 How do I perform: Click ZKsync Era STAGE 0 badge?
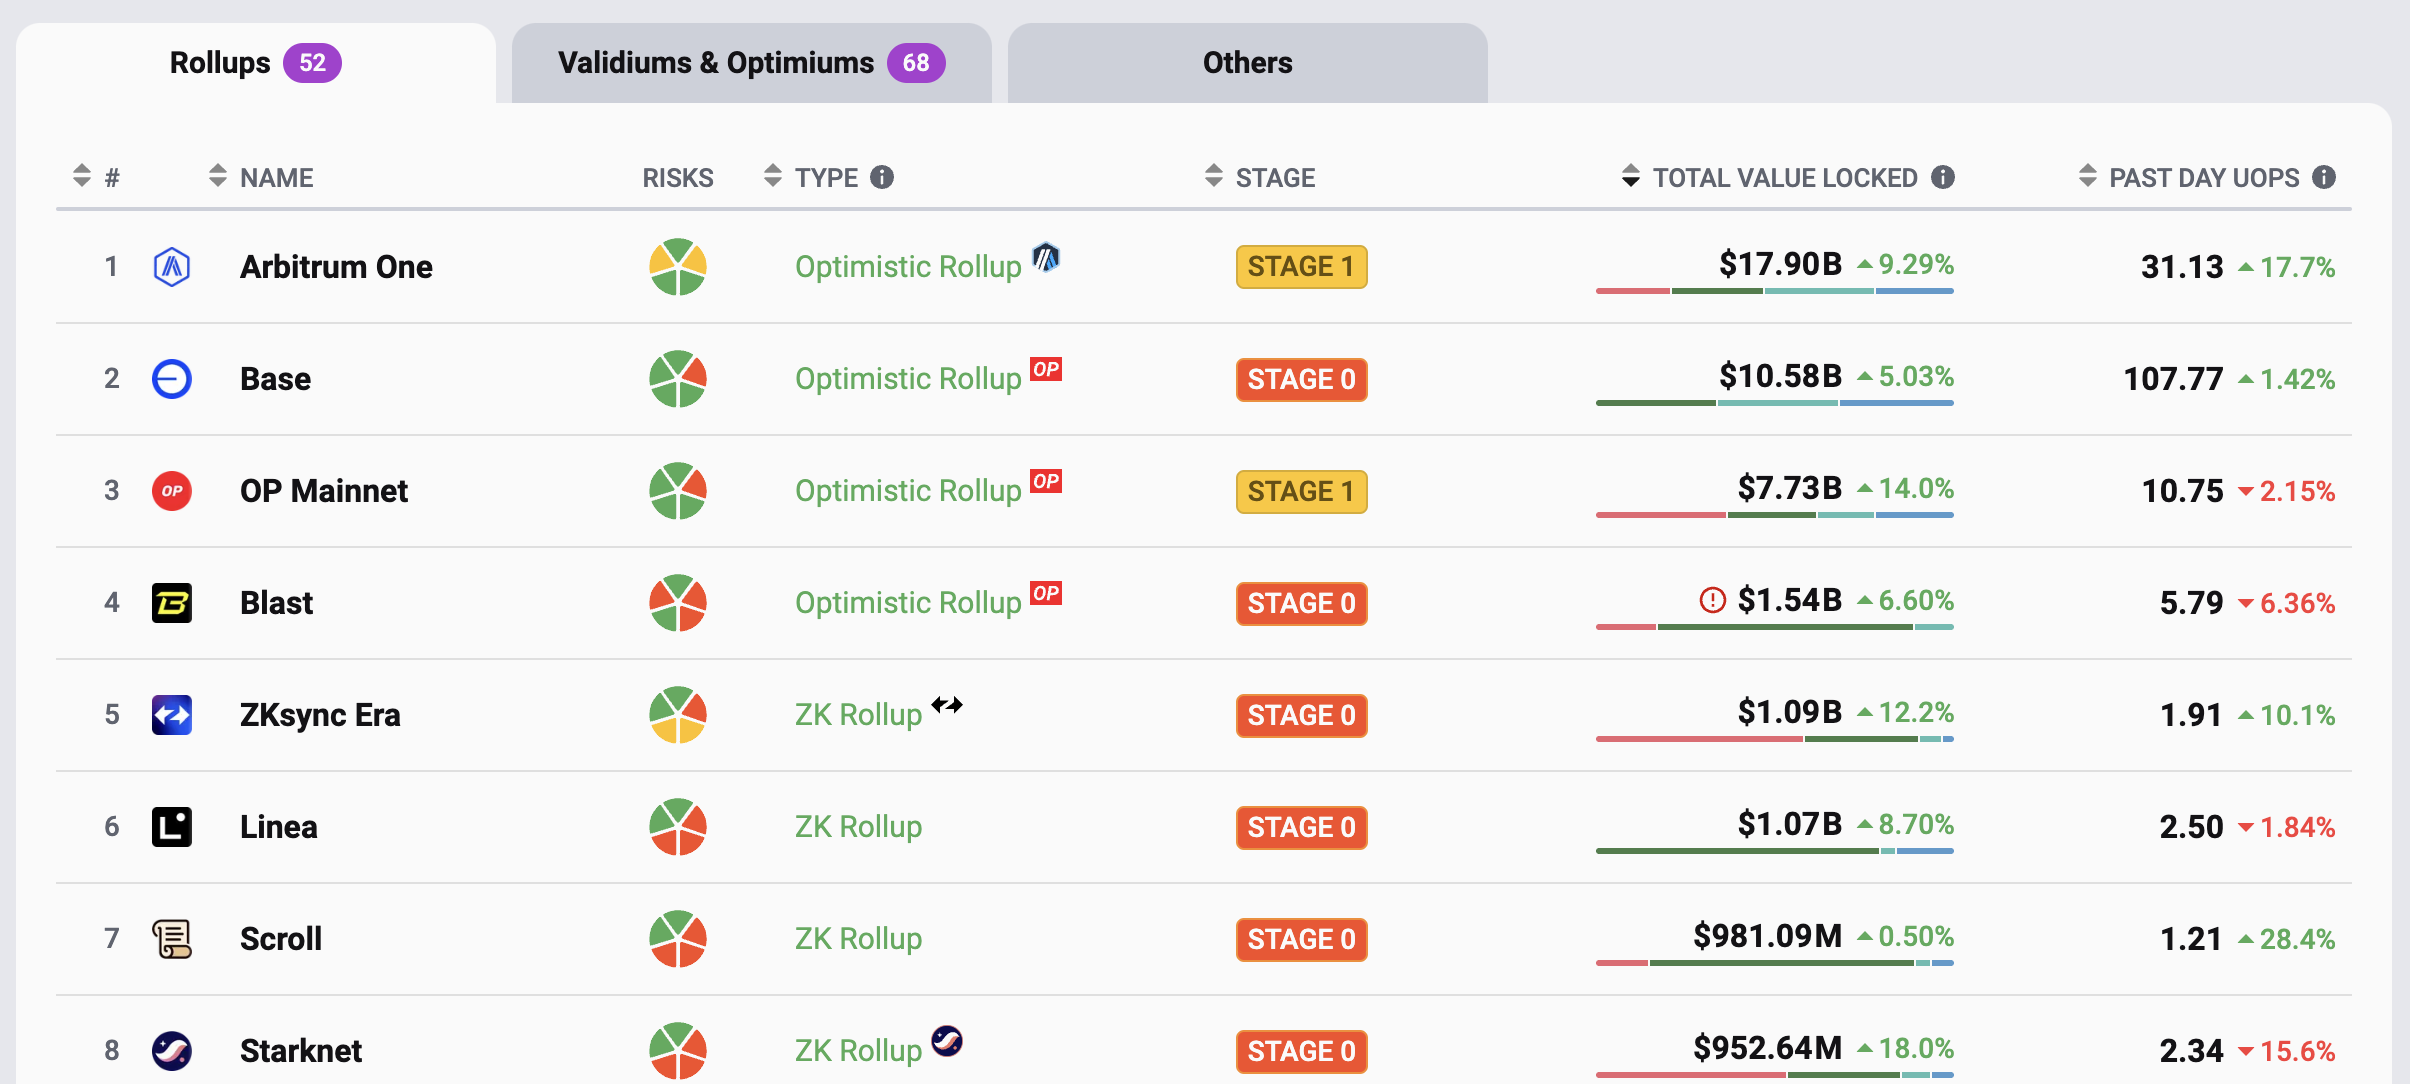(x=1302, y=715)
